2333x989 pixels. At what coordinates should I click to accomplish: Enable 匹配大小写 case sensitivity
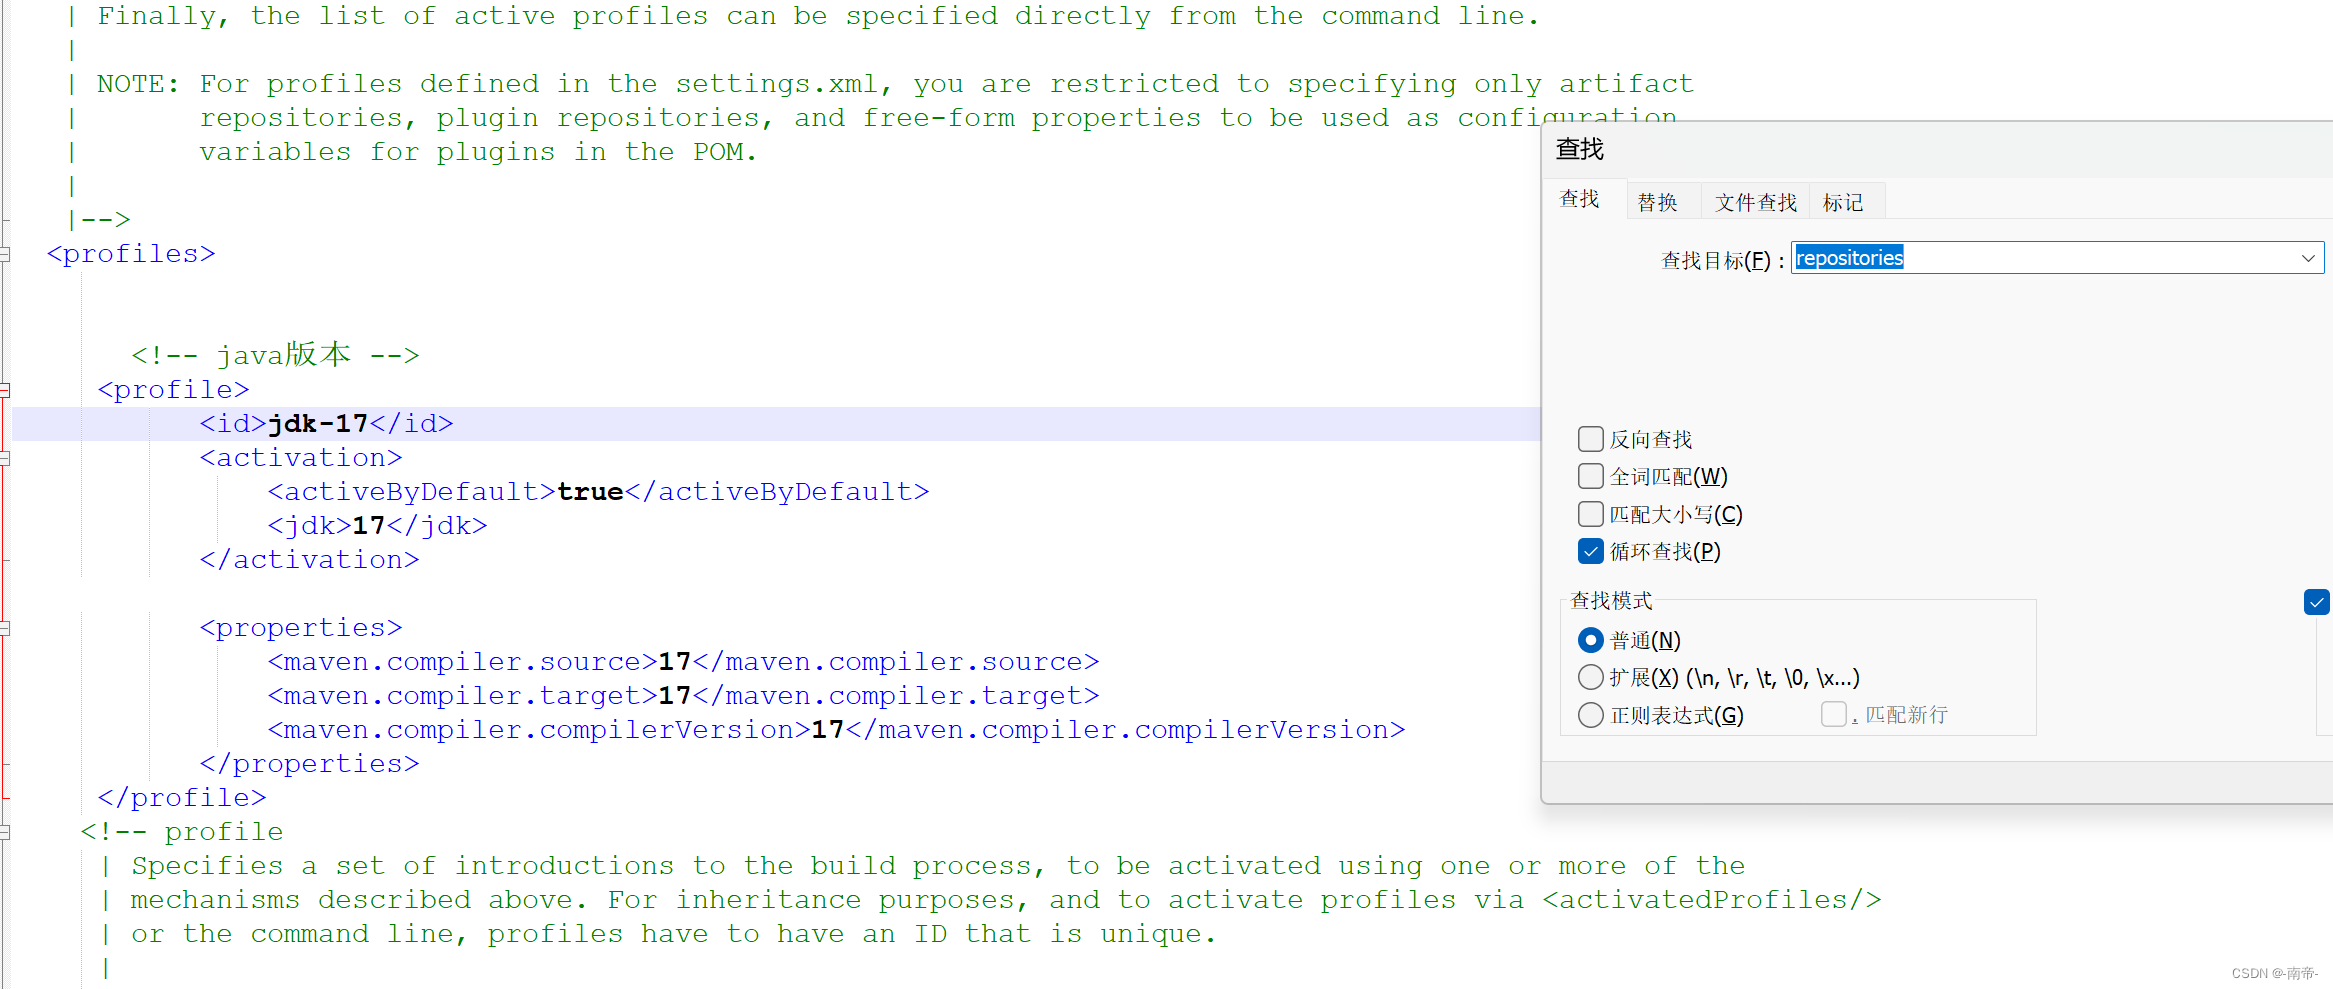tap(1590, 513)
